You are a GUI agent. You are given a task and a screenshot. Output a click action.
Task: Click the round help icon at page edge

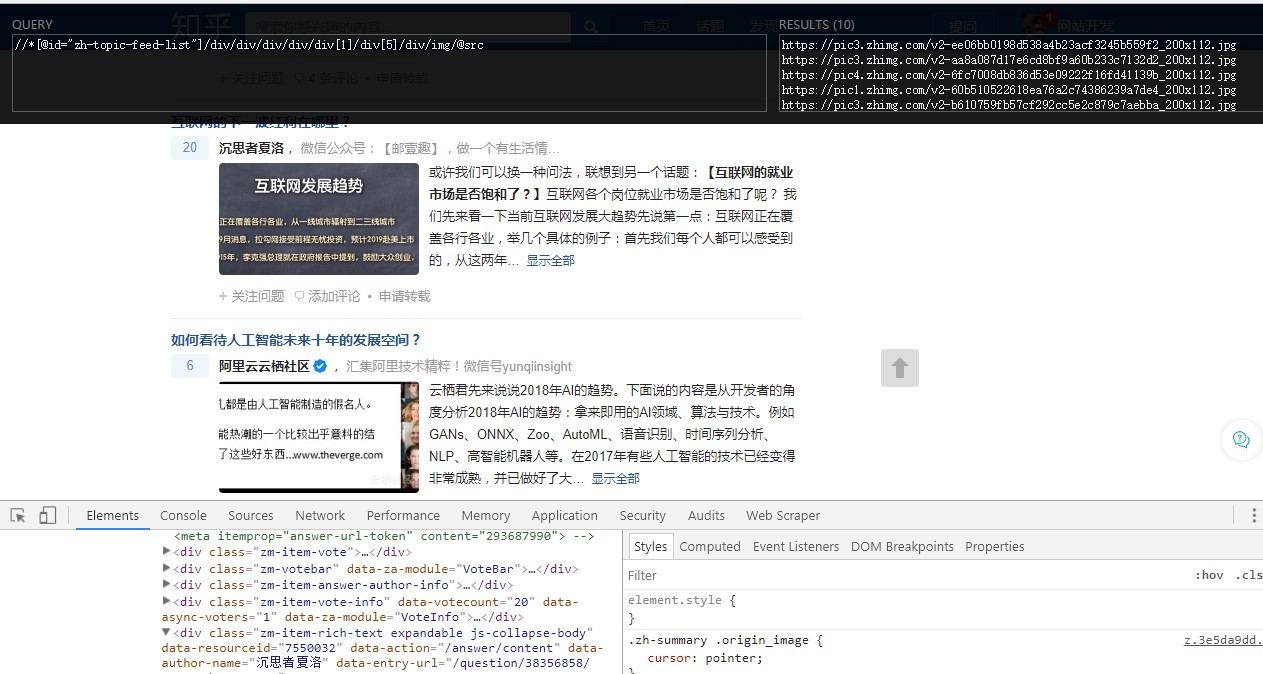[x=1241, y=440]
